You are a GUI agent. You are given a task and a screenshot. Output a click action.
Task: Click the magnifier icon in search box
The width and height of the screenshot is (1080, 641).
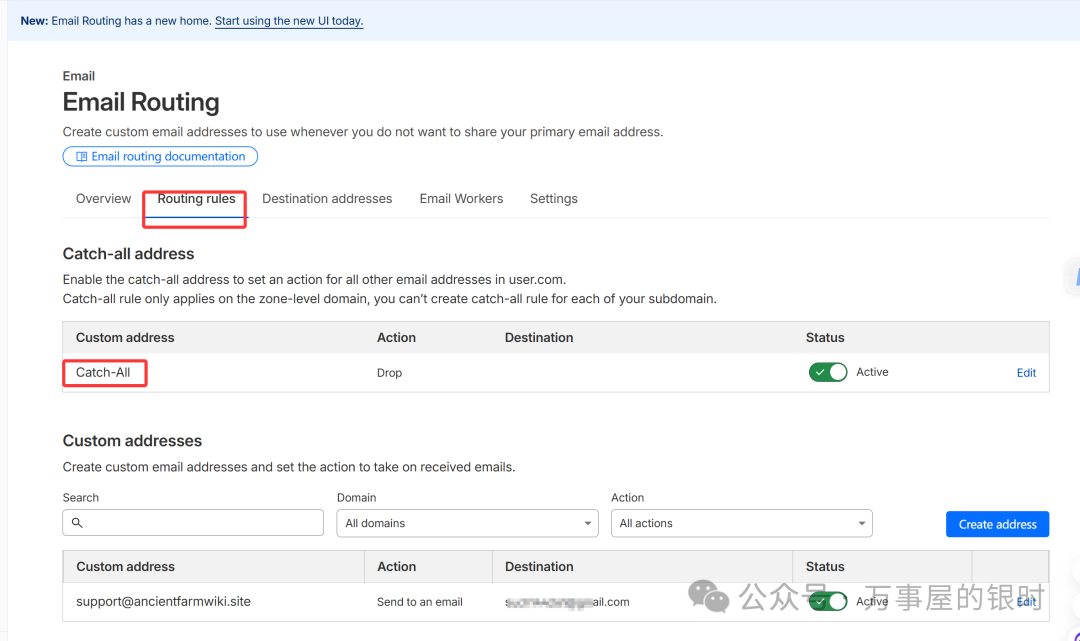point(77,523)
